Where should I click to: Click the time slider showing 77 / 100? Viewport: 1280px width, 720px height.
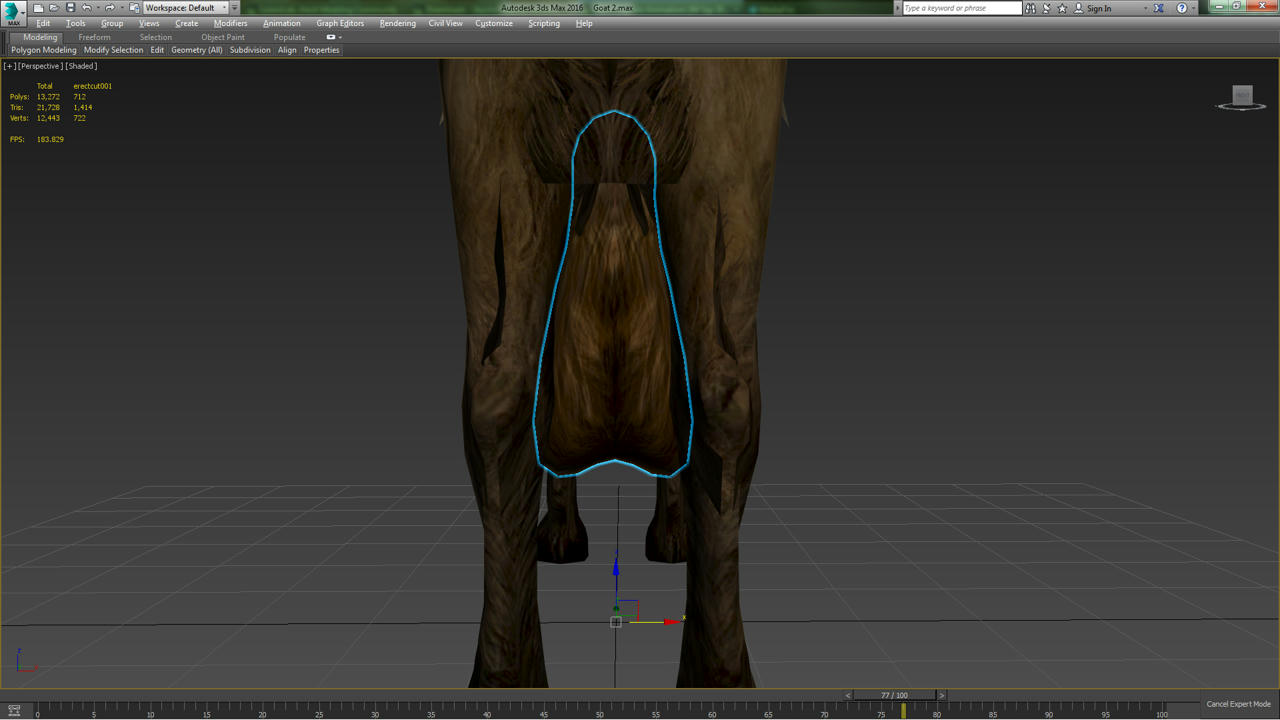pos(895,695)
